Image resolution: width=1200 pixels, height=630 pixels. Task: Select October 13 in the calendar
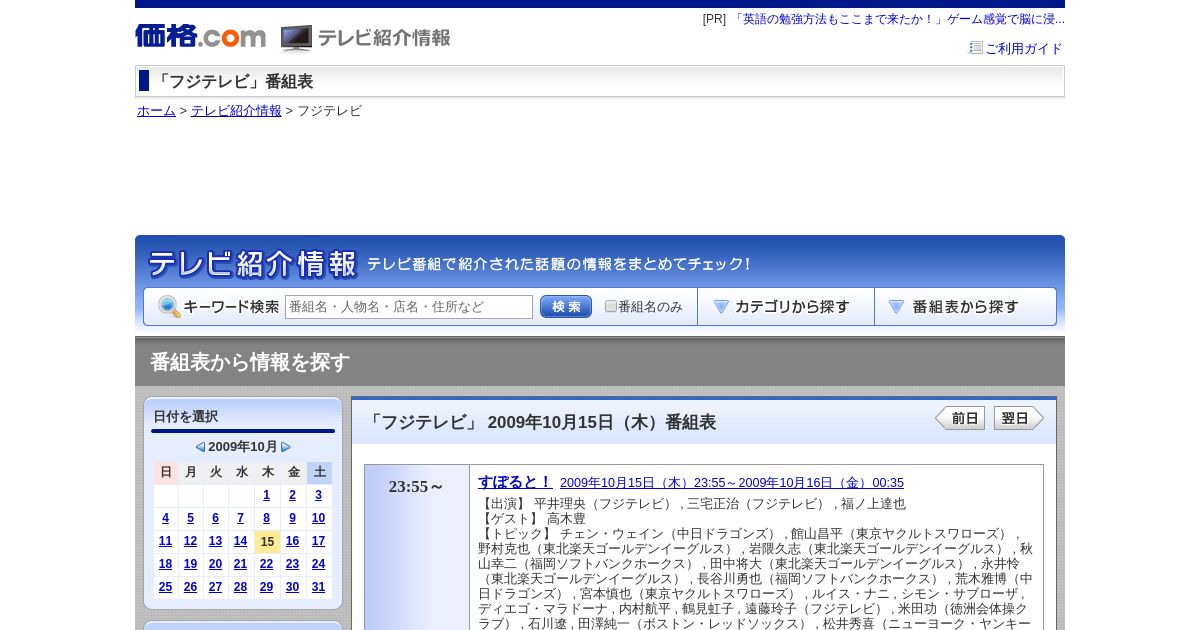click(216, 541)
